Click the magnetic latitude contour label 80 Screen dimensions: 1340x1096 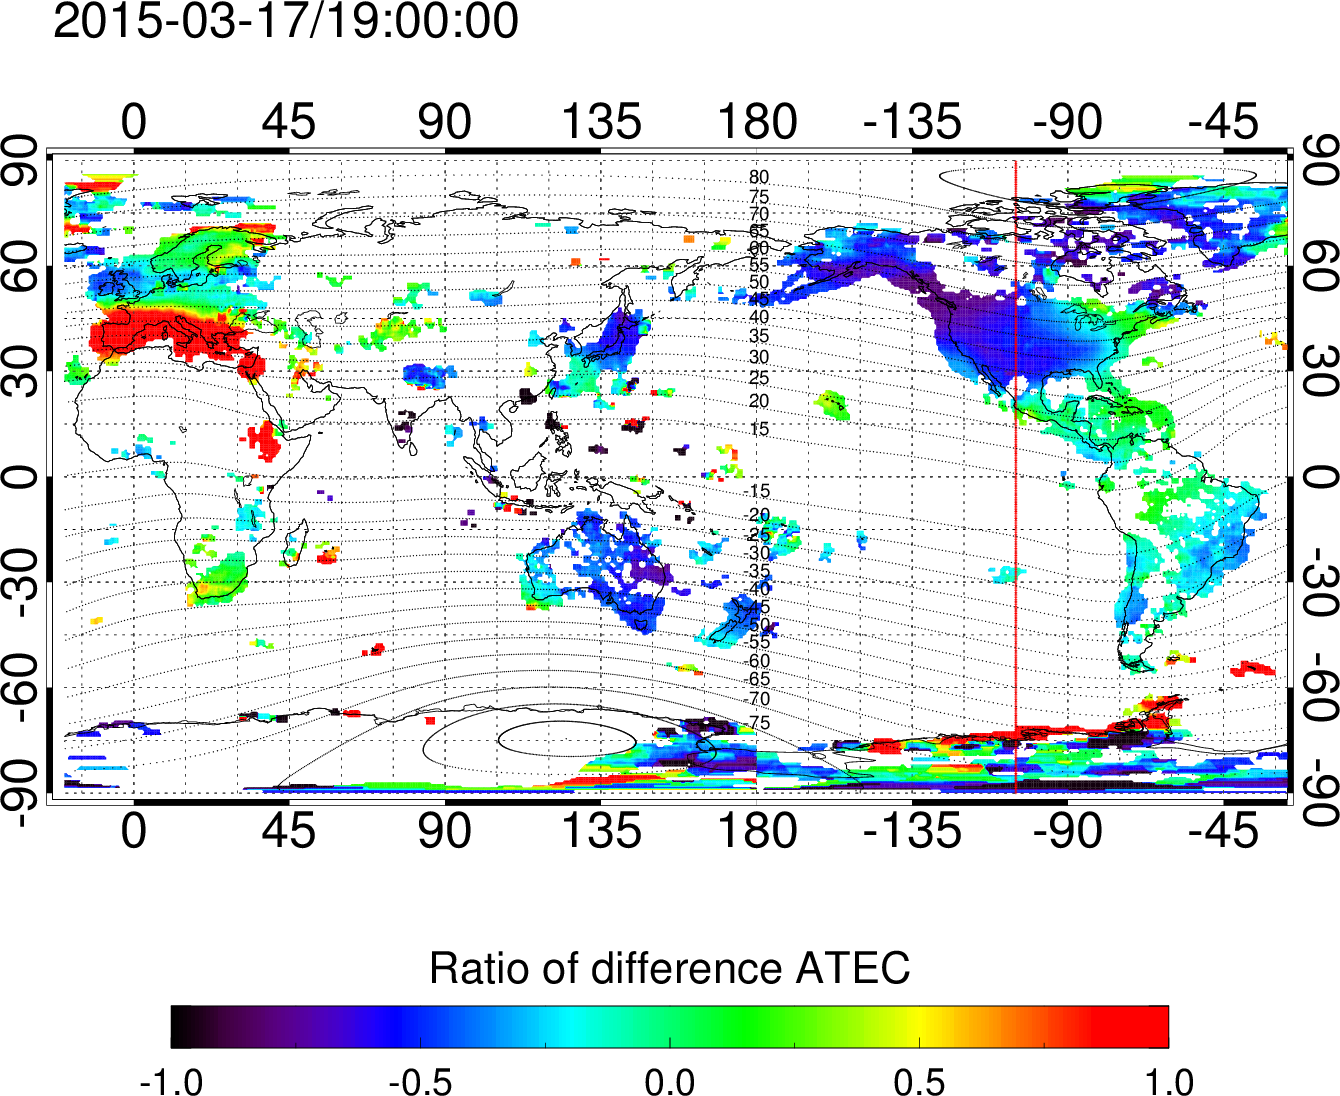759,178
